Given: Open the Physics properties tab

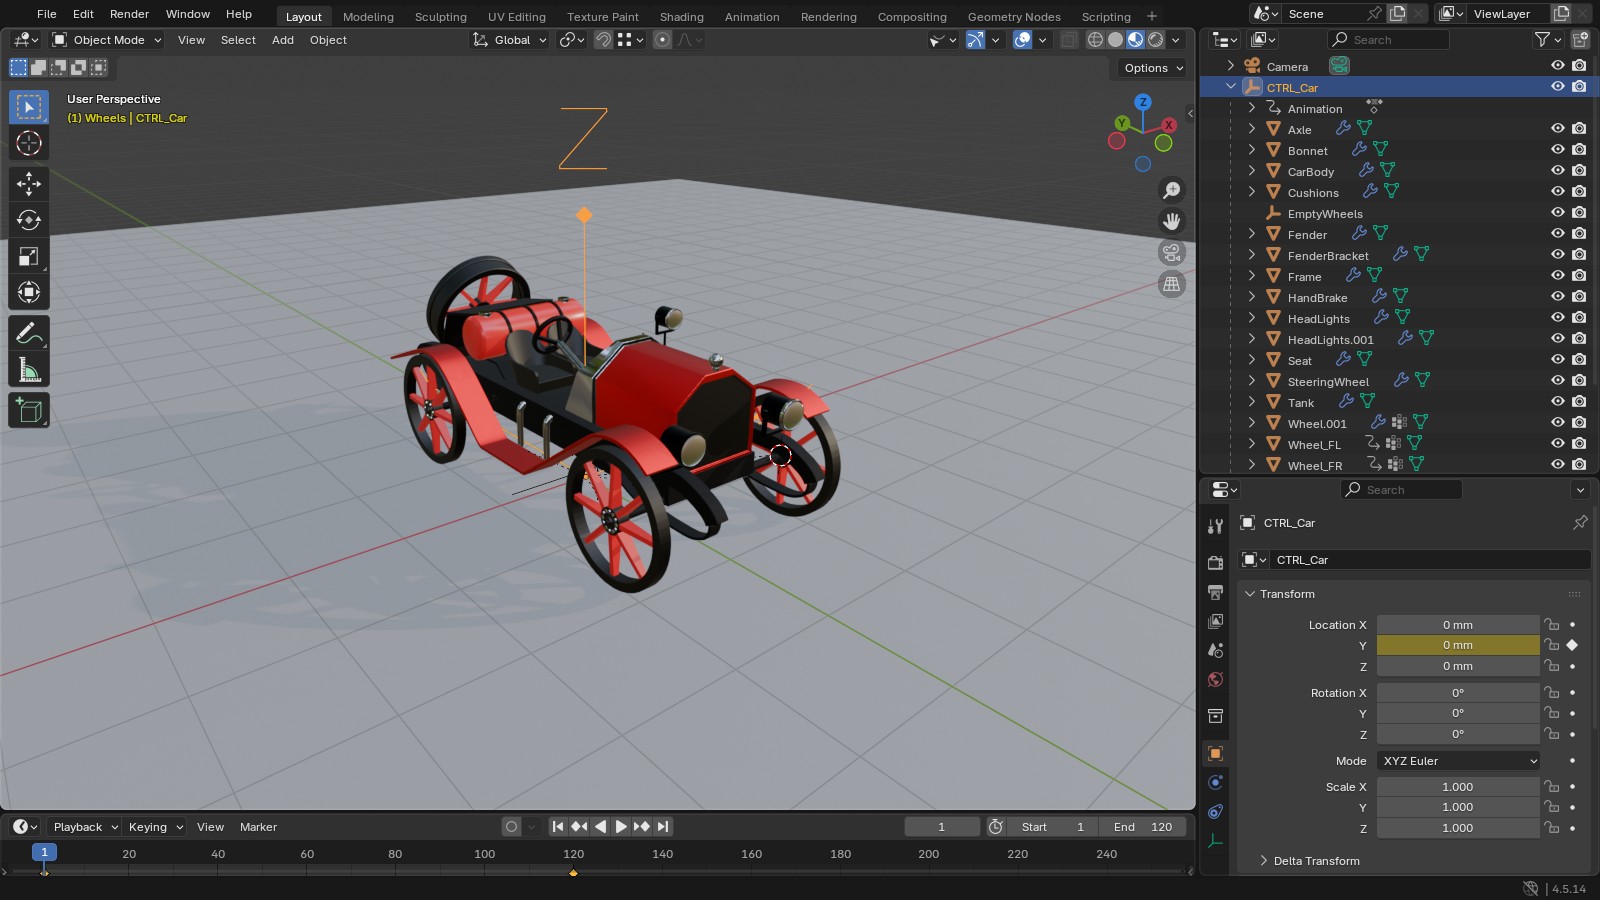Looking at the screenshot, I should click(1216, 783).
